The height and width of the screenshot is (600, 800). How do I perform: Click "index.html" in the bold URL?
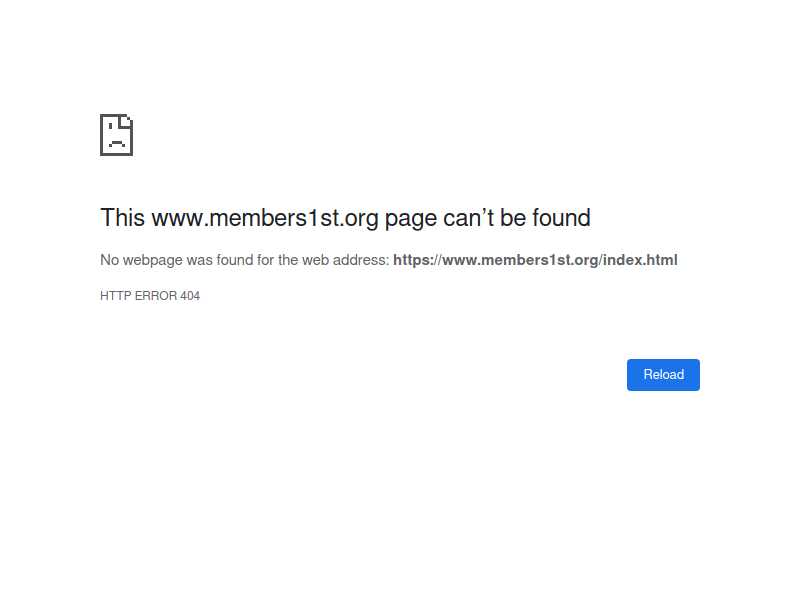pos(640,260)
